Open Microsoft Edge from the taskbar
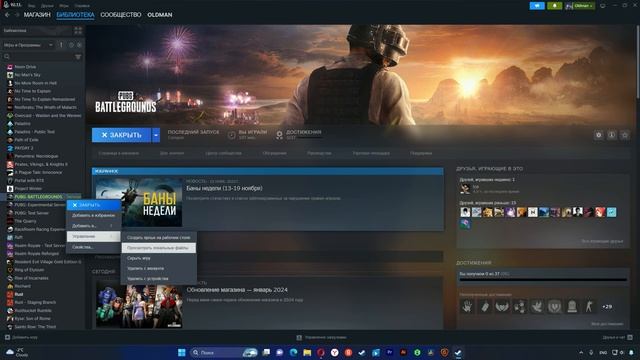640x360 pixels. (293, 352)
